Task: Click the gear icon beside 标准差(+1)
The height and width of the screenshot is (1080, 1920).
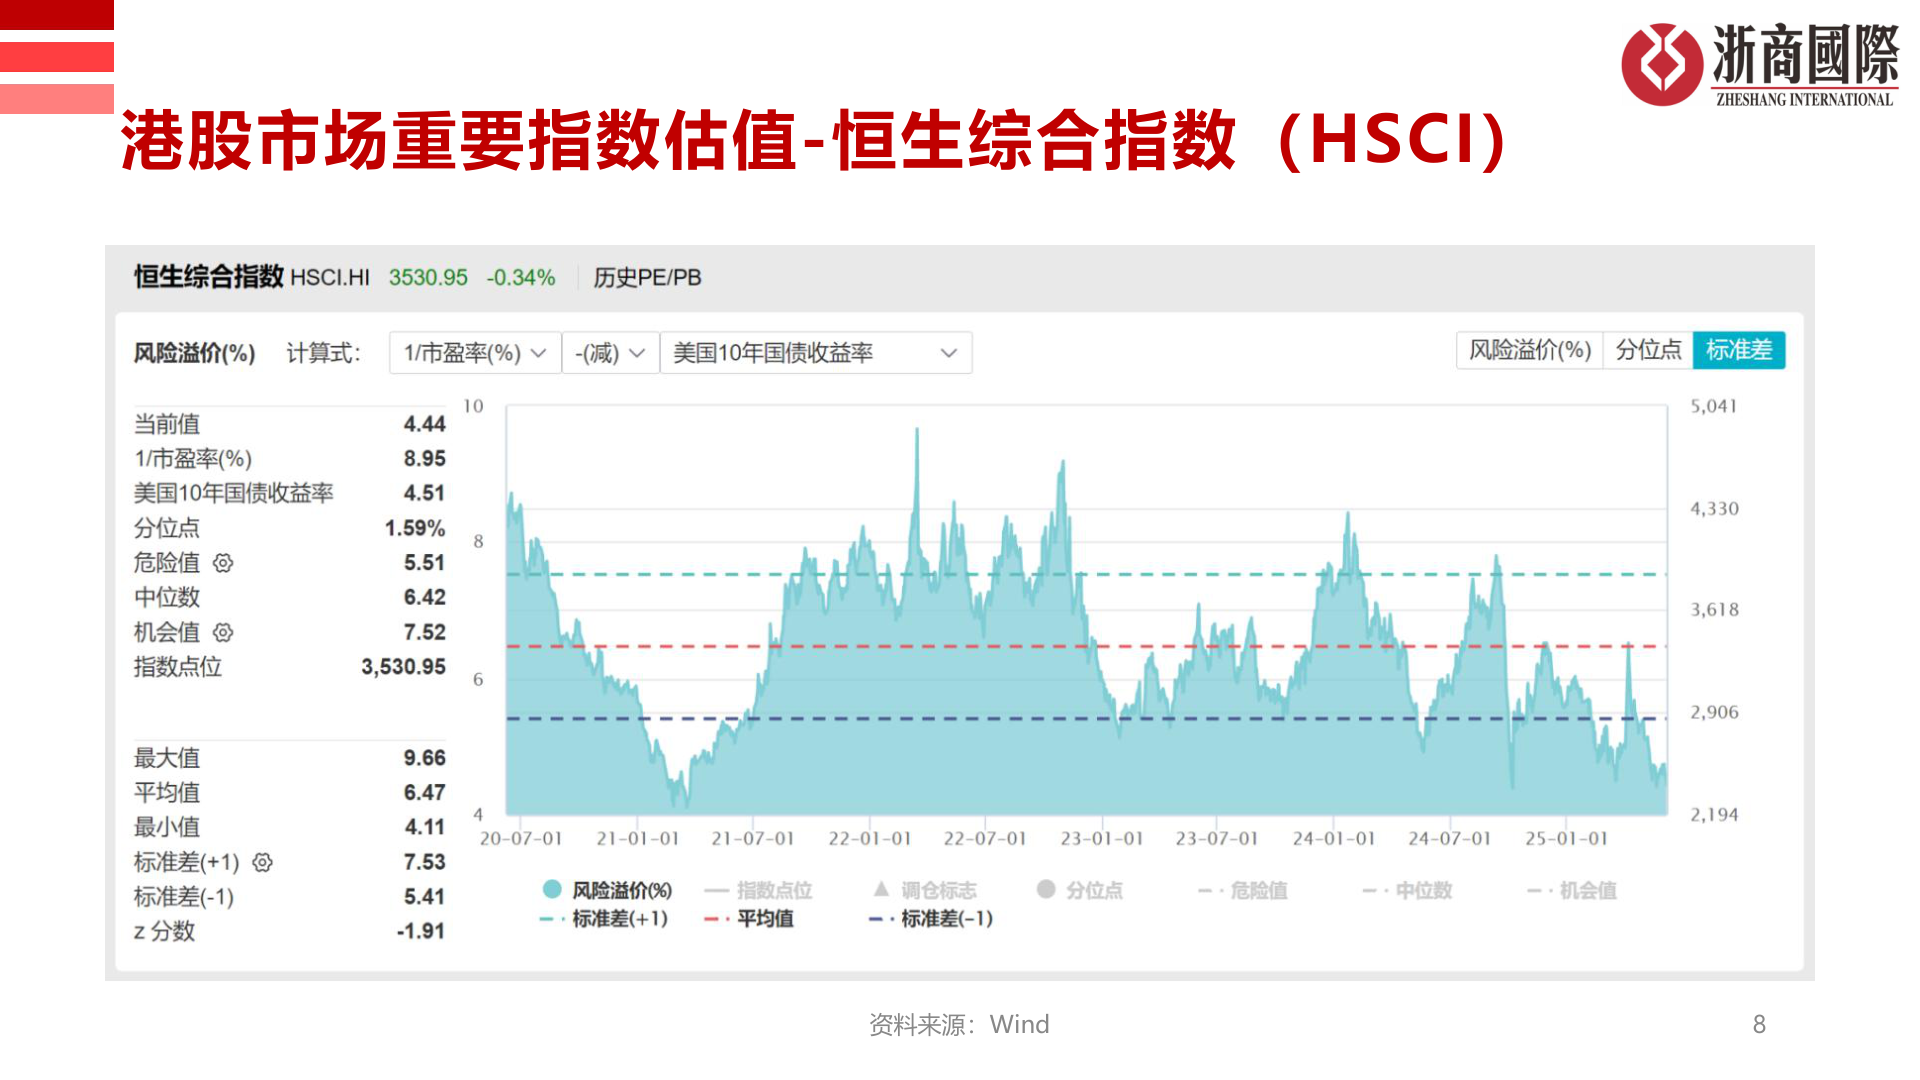Action: click(x=264, y=863)
